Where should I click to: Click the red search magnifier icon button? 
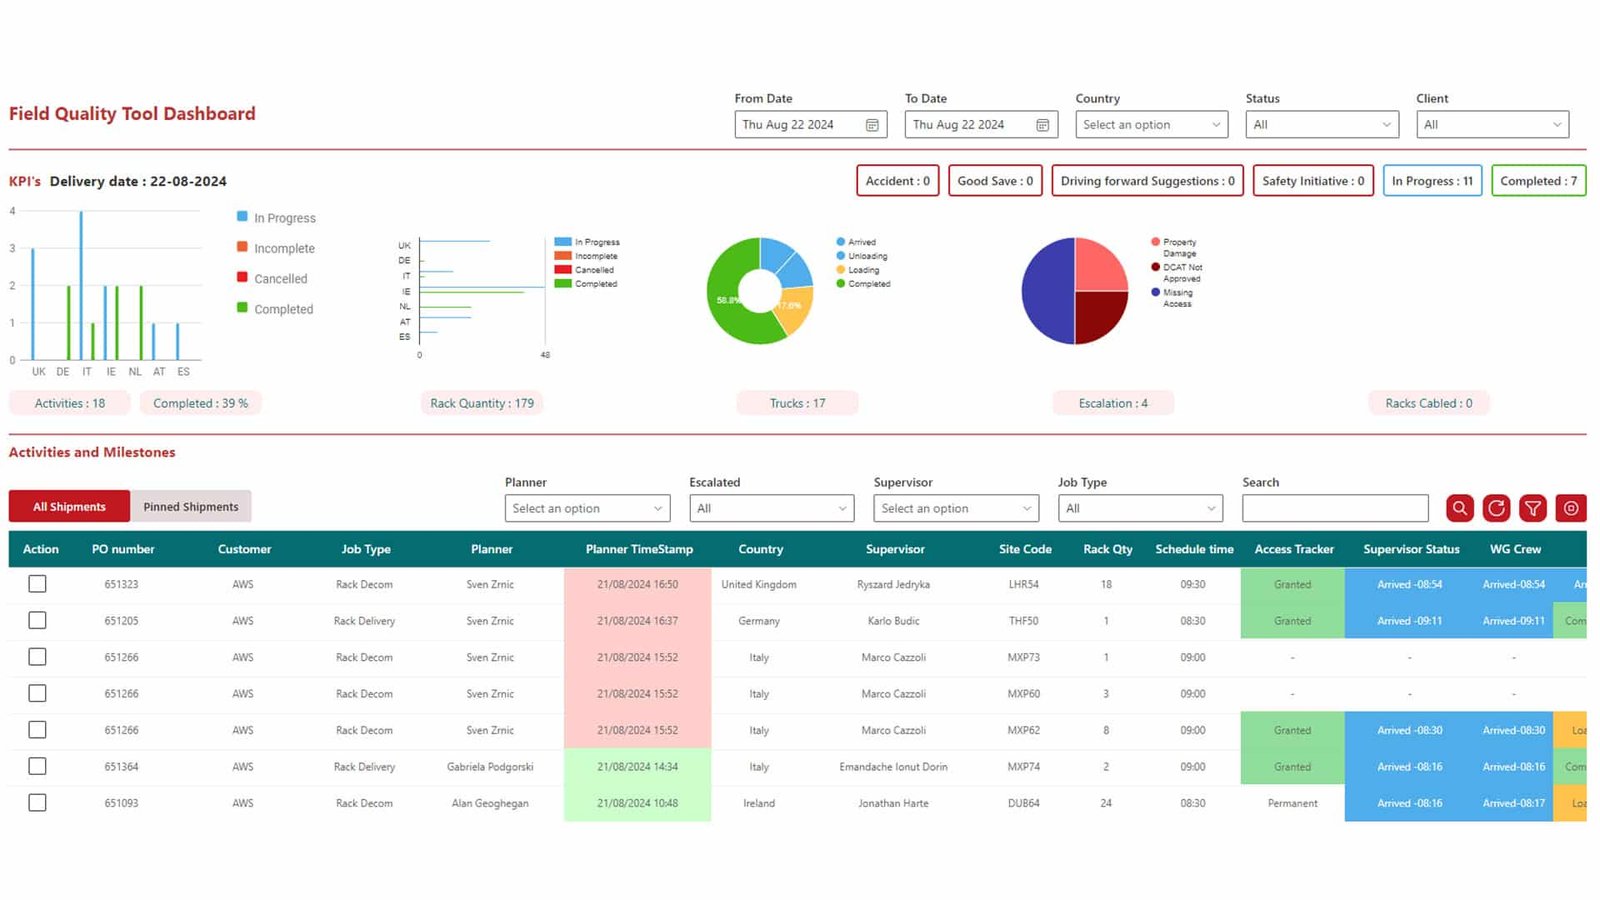(1460, 508)
